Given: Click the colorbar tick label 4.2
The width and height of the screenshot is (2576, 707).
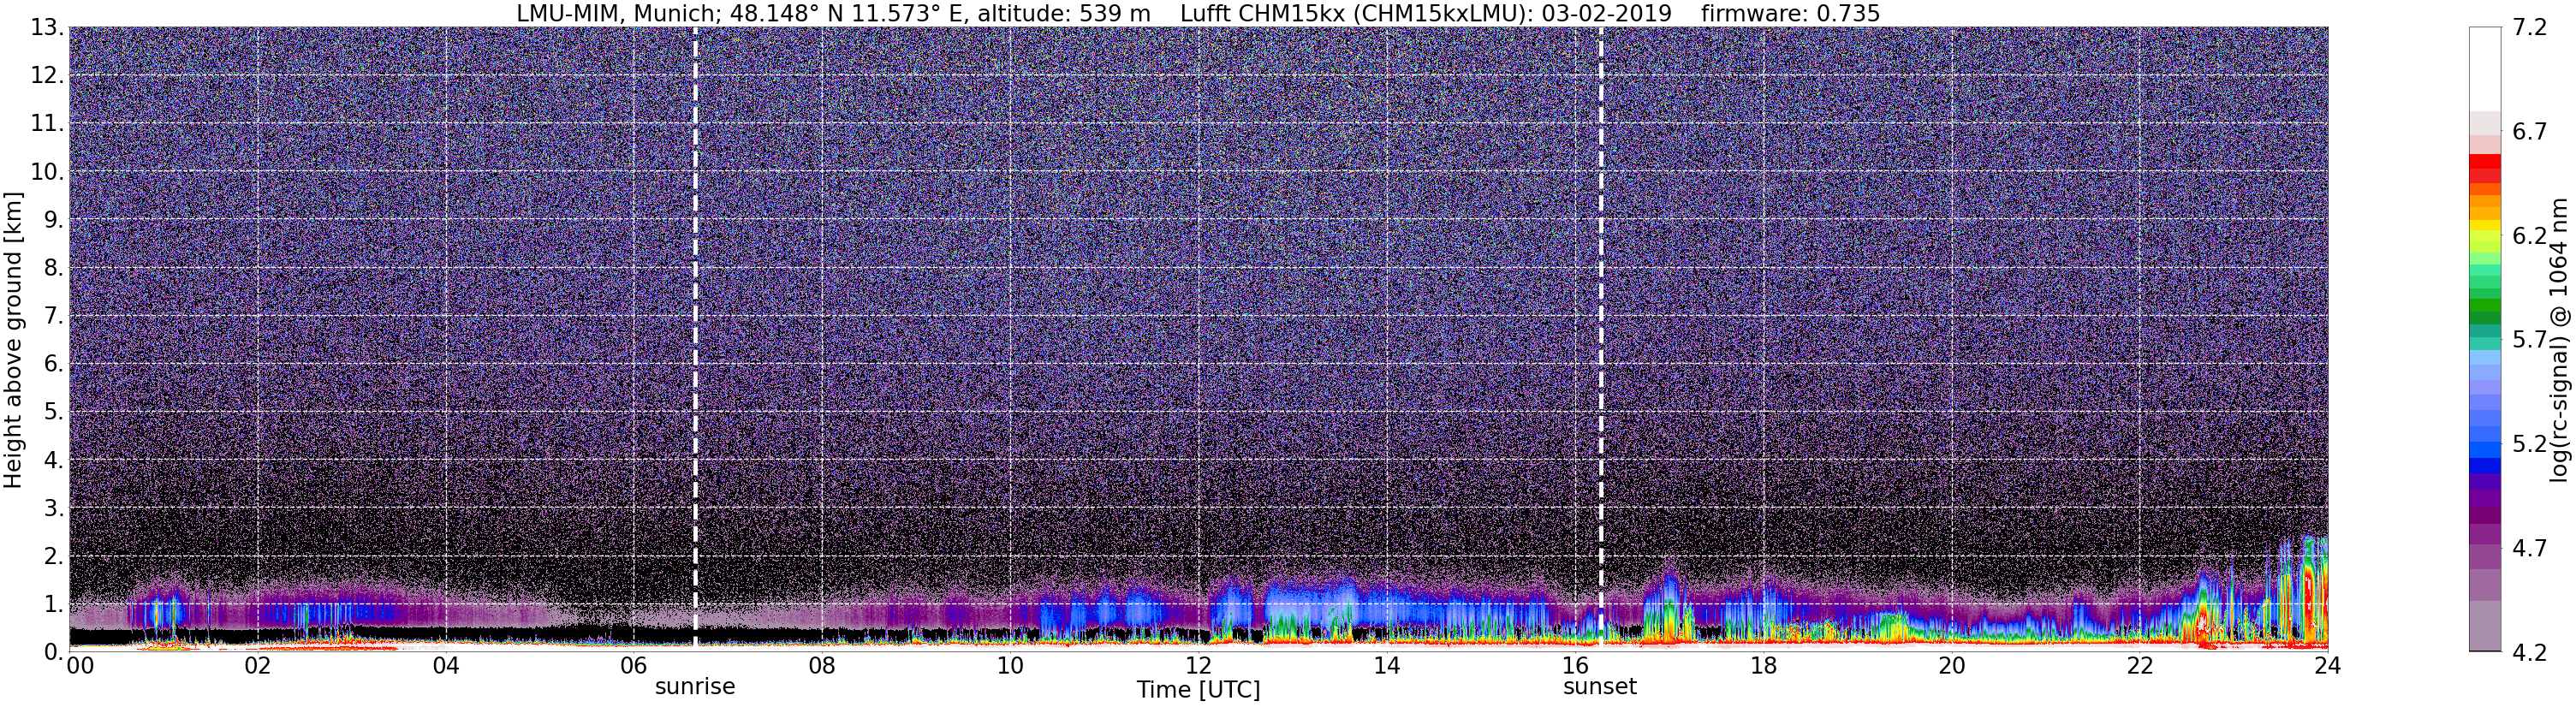Looking at the screenshot, I should pos(2530,652).
